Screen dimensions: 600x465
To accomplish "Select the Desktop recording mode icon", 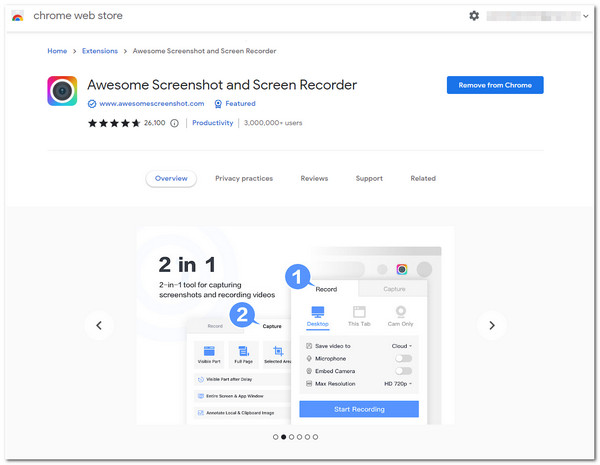I will point(318,313).
